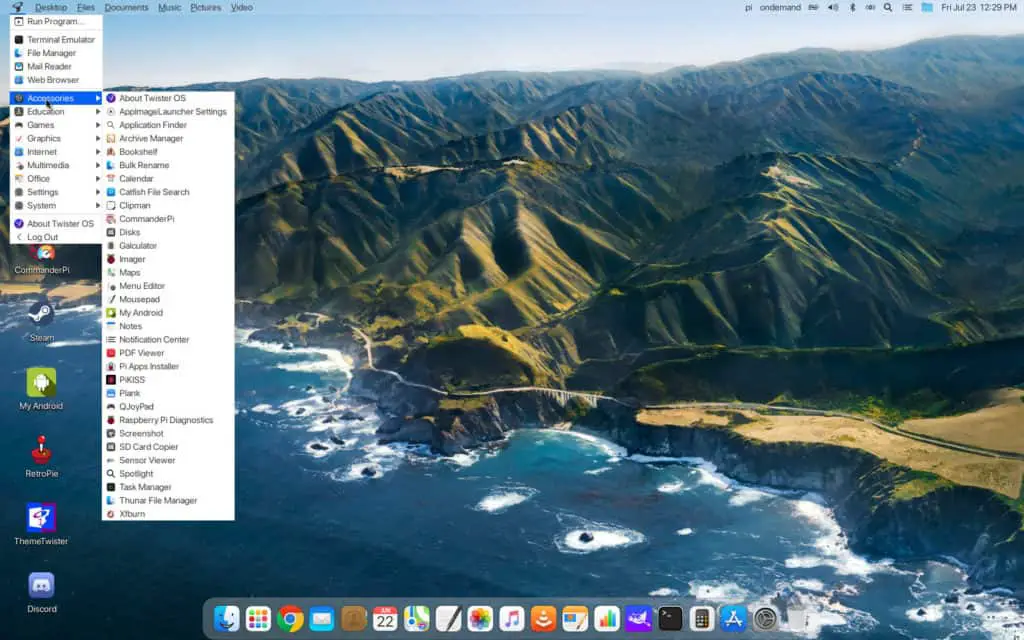Image resolution: width=1024 pixels, height=640 pixels.
Task: Open the purple image editor dock icon
Action: click(x=639, y=618)
